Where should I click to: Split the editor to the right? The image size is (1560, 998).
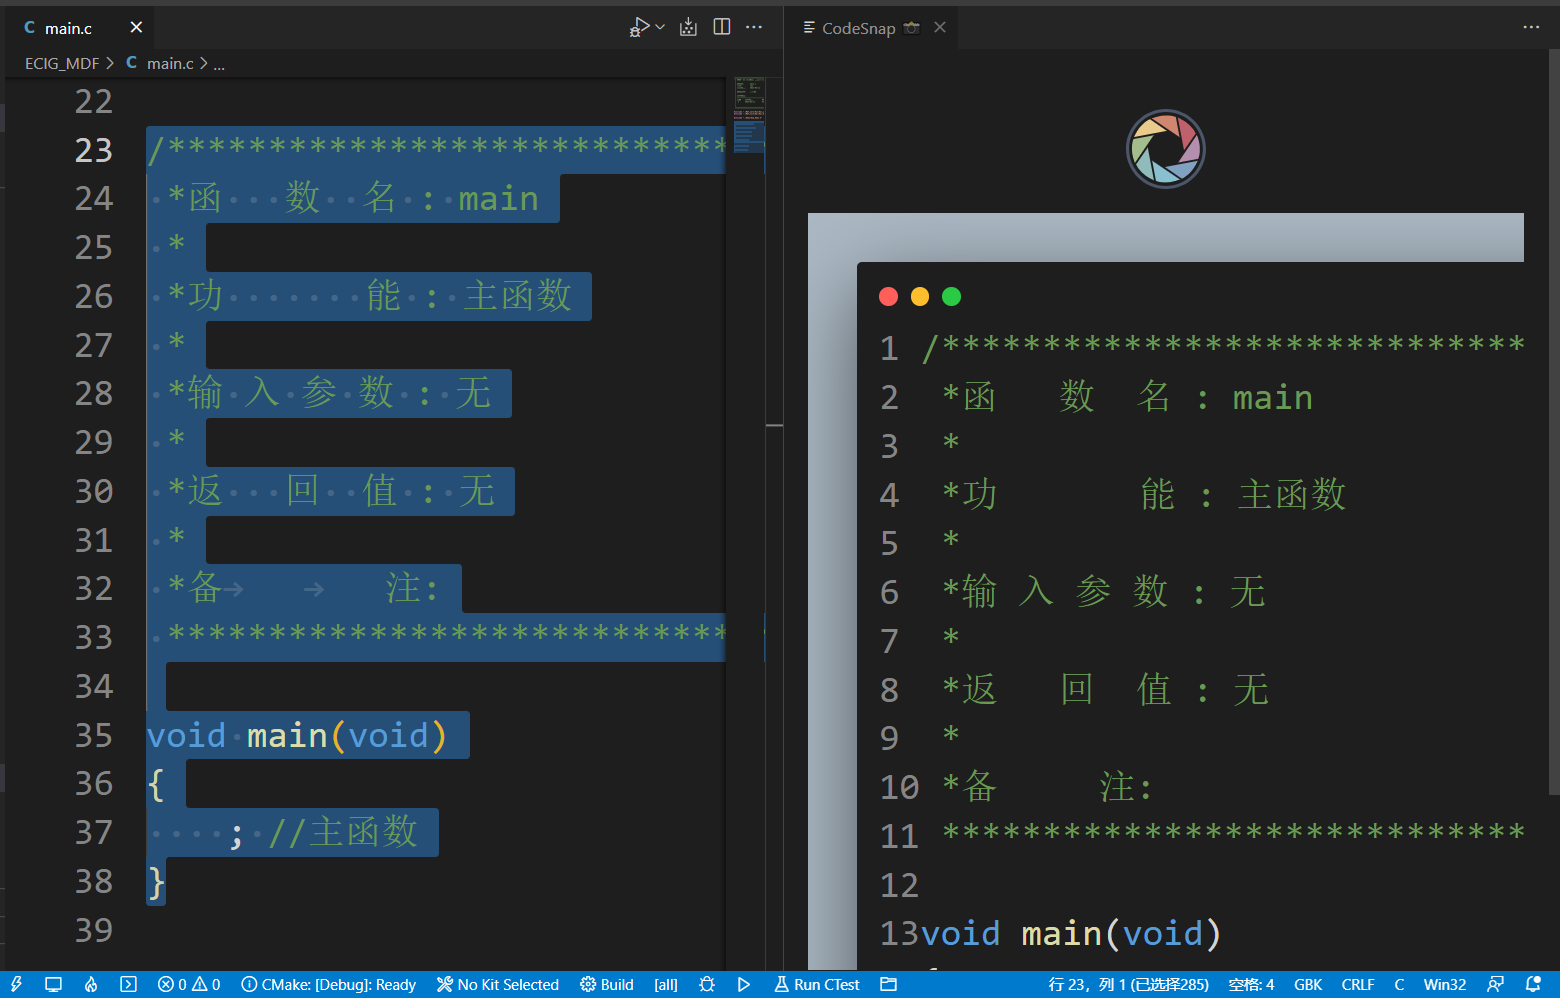click(722, 27)
